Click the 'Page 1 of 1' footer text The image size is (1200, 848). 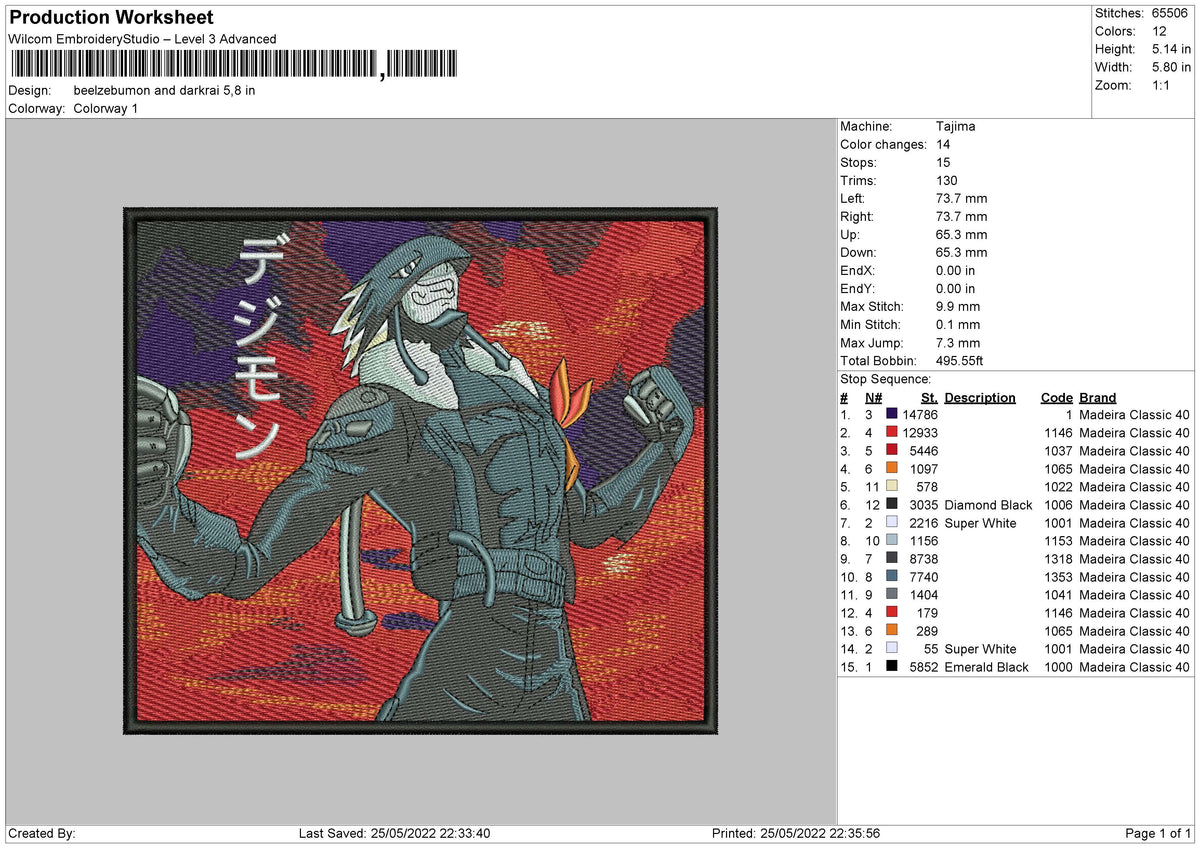(x=1158, y=833)
